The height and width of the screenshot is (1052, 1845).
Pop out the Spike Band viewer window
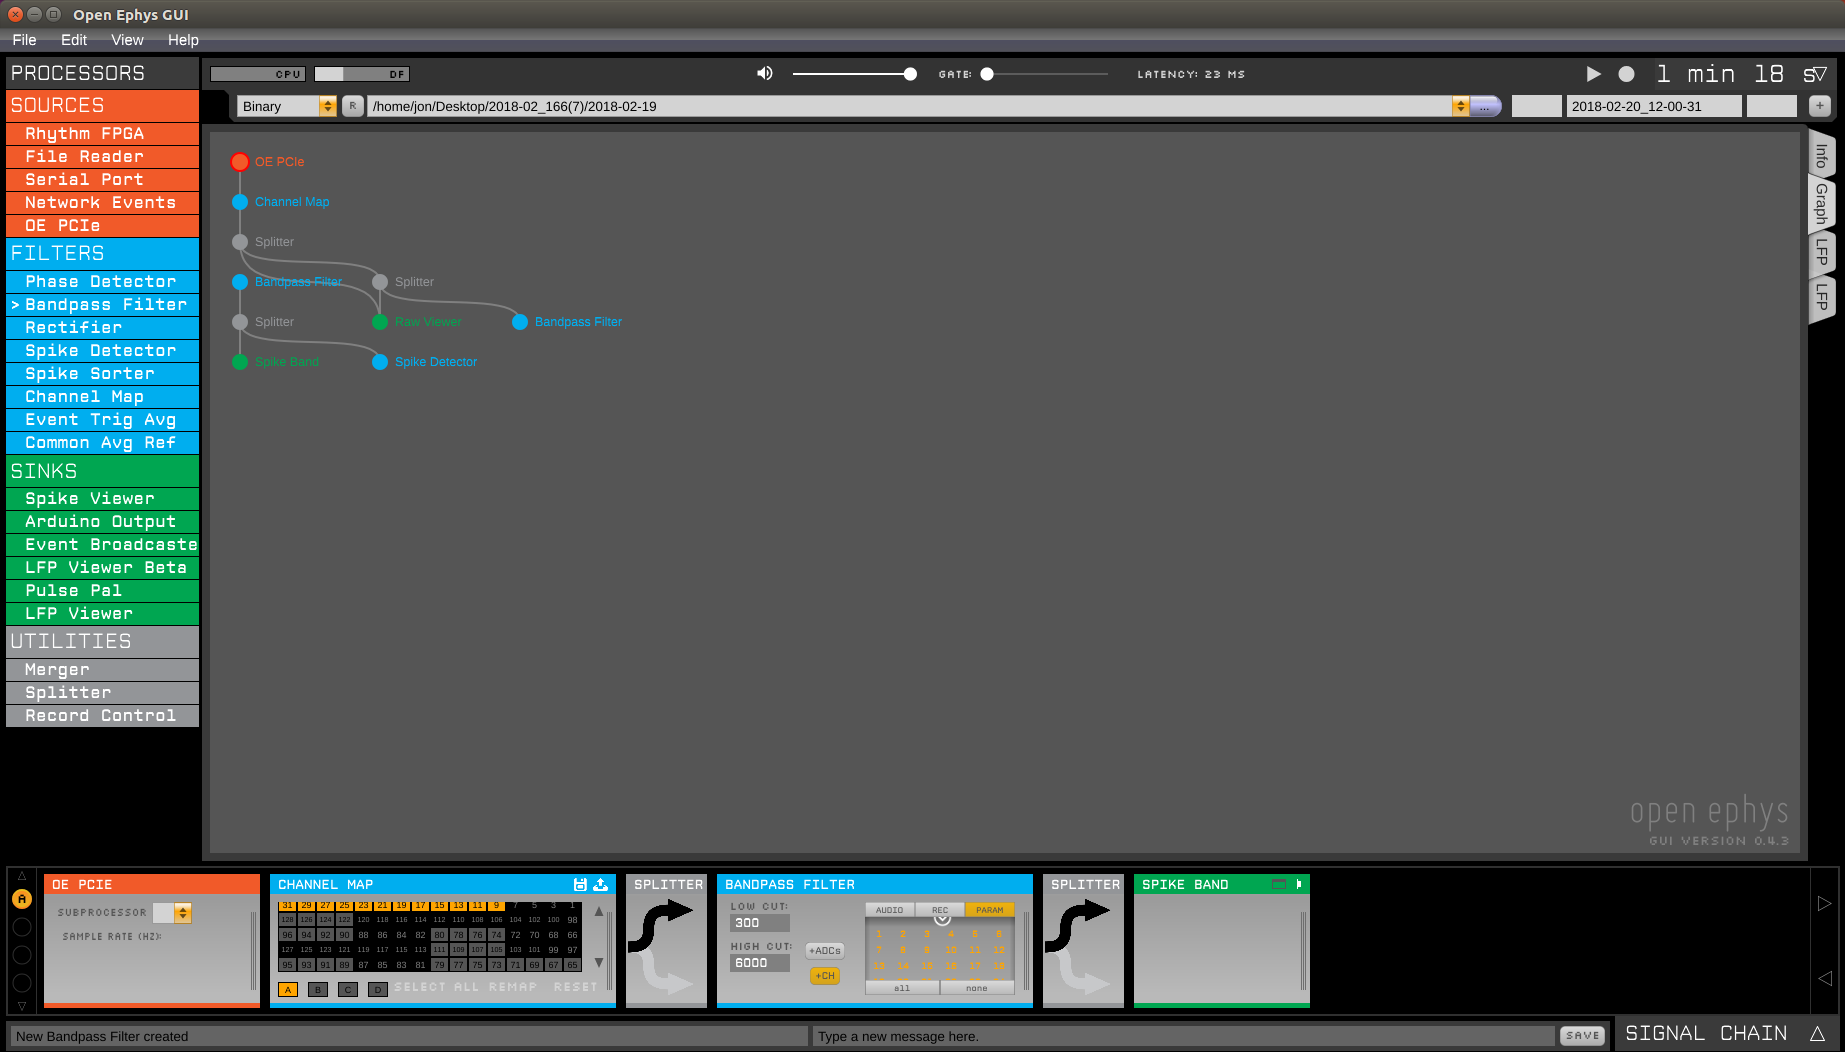[1281, 885]
